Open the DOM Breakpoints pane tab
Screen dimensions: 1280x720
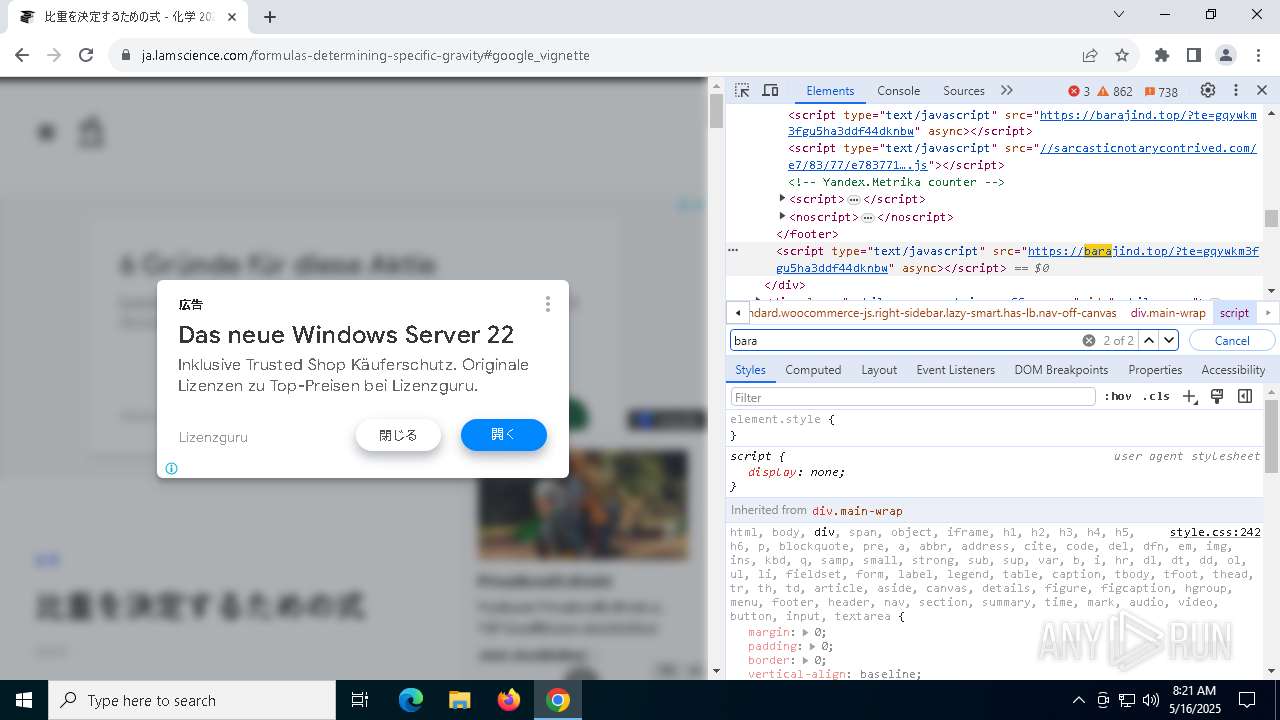pyautogui.click(x=1061, y=370)
